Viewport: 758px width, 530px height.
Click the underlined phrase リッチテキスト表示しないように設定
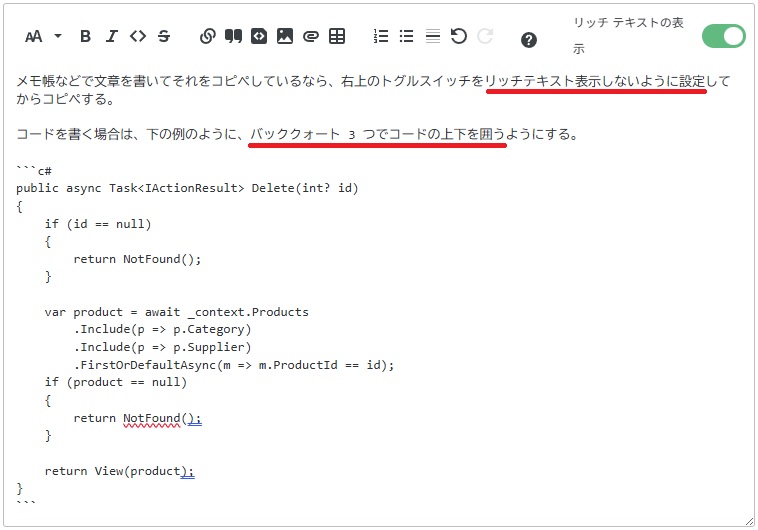596,81
